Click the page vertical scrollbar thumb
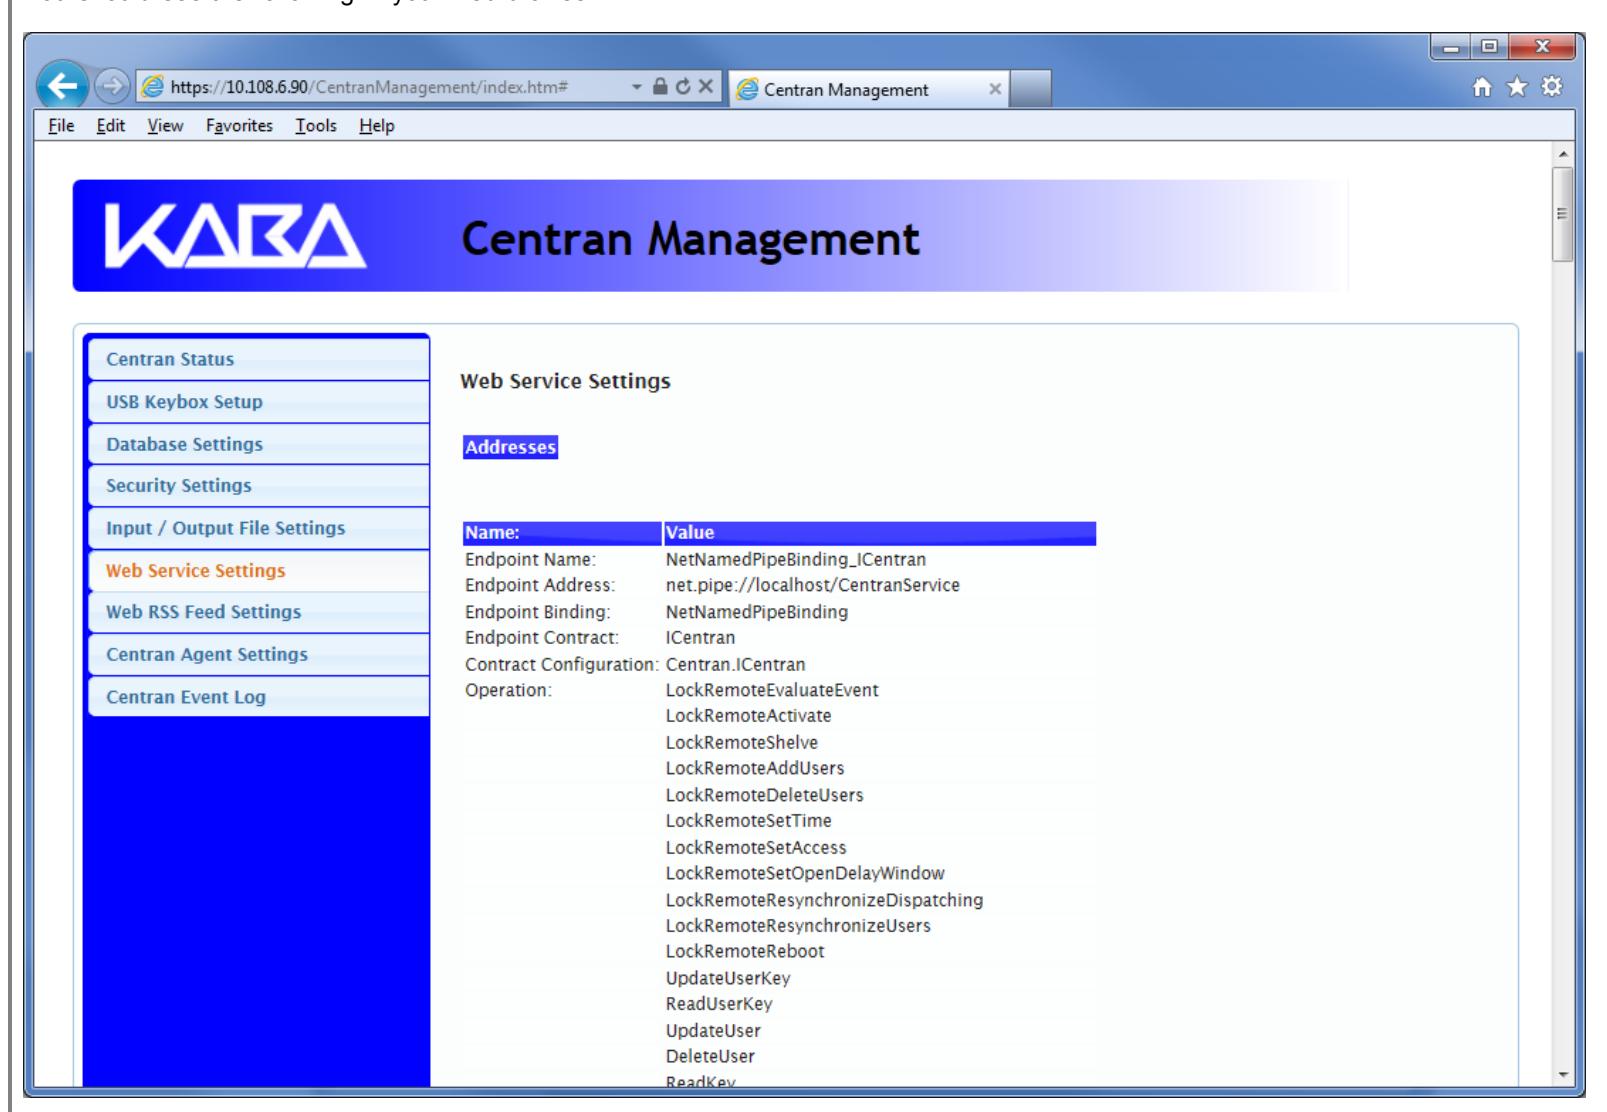The height and width of the screenshot is (1112, 1607). pos(1563,214)
